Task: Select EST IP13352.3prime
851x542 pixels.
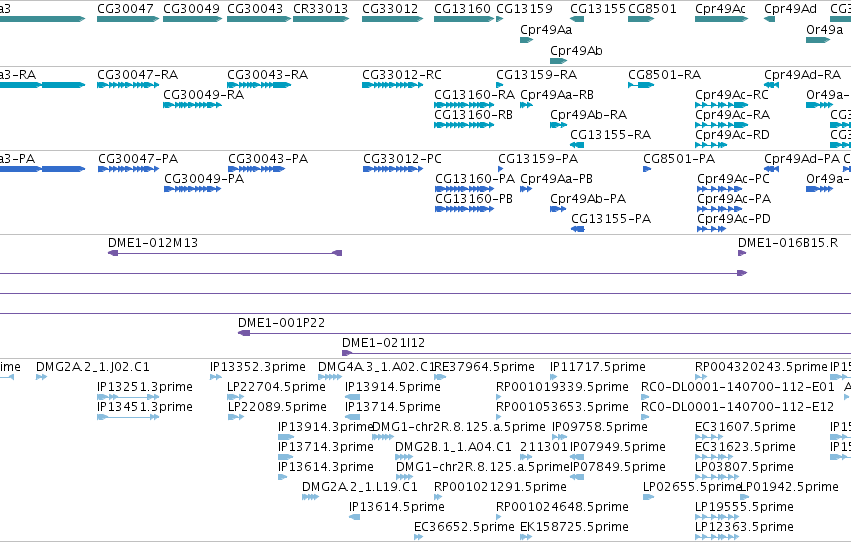Action: click(215, 377)
